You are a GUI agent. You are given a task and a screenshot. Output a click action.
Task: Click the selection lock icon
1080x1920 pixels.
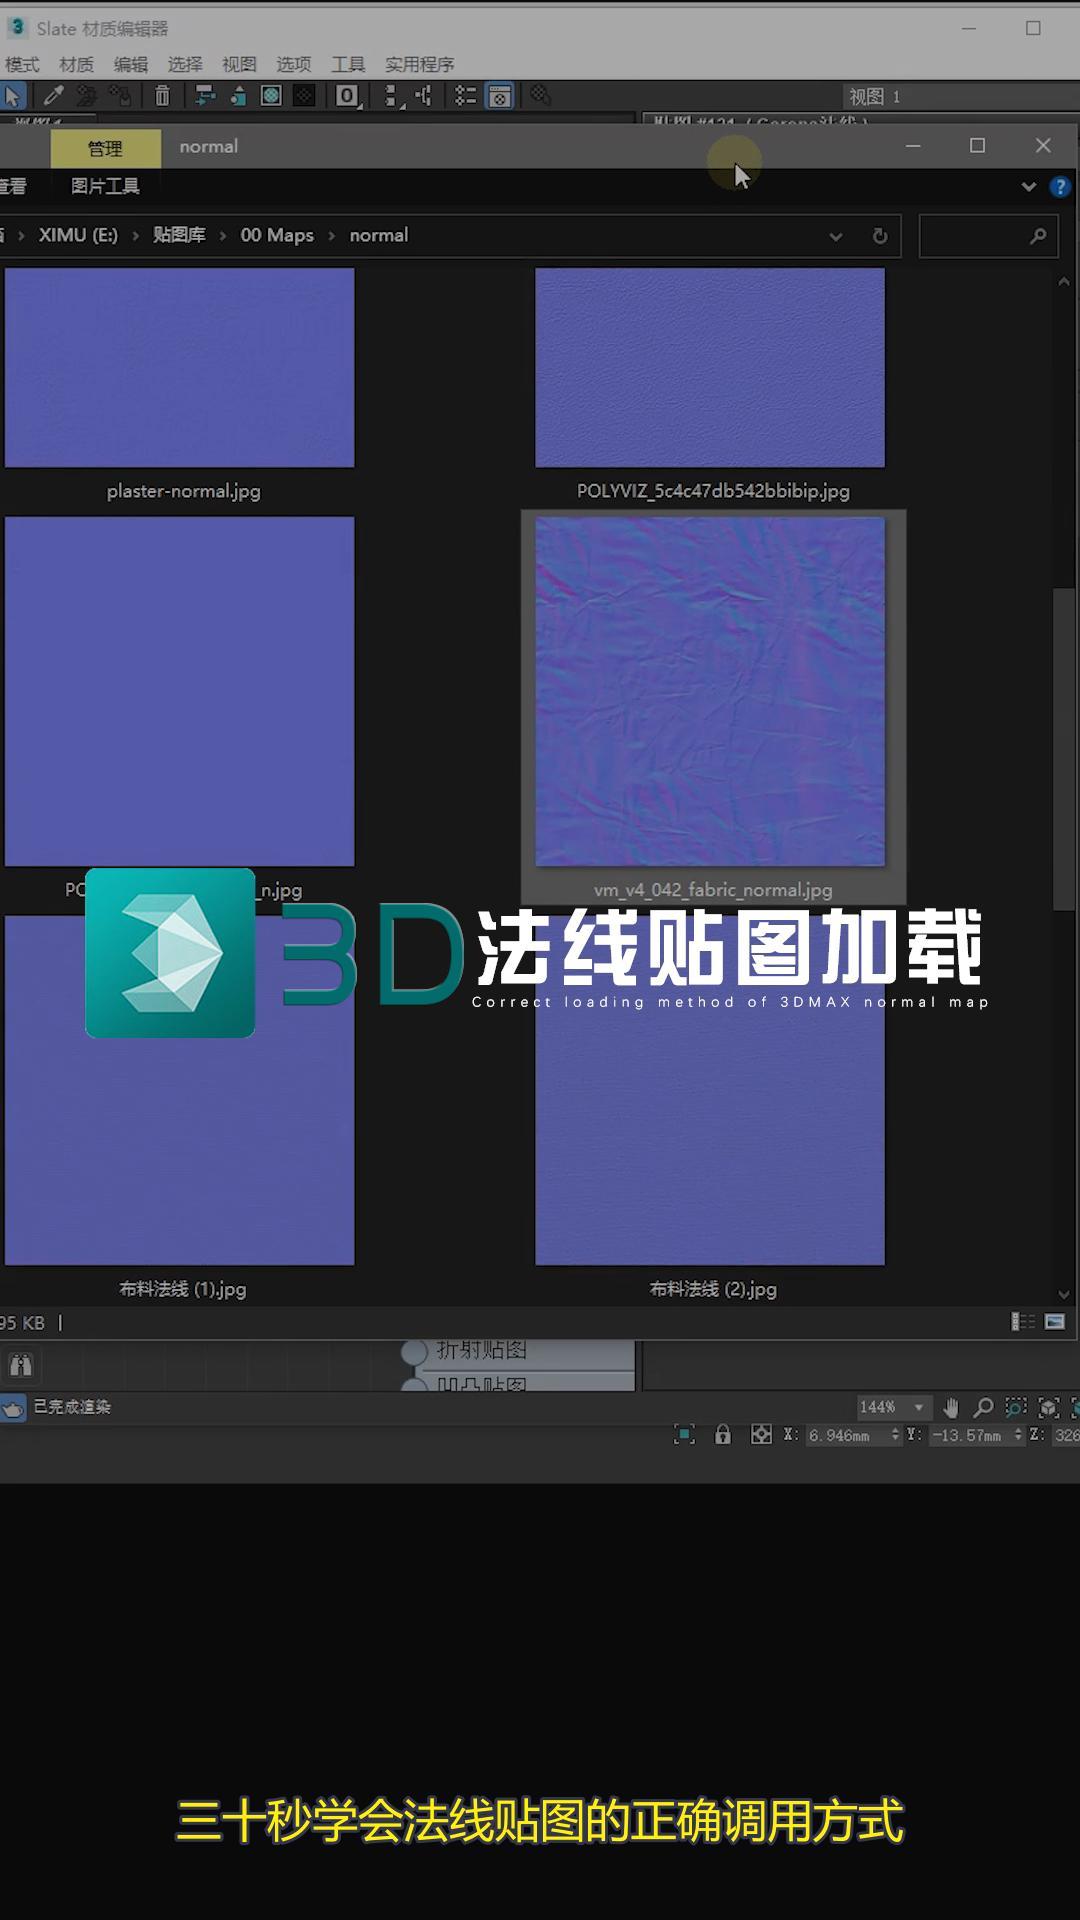723,1435
